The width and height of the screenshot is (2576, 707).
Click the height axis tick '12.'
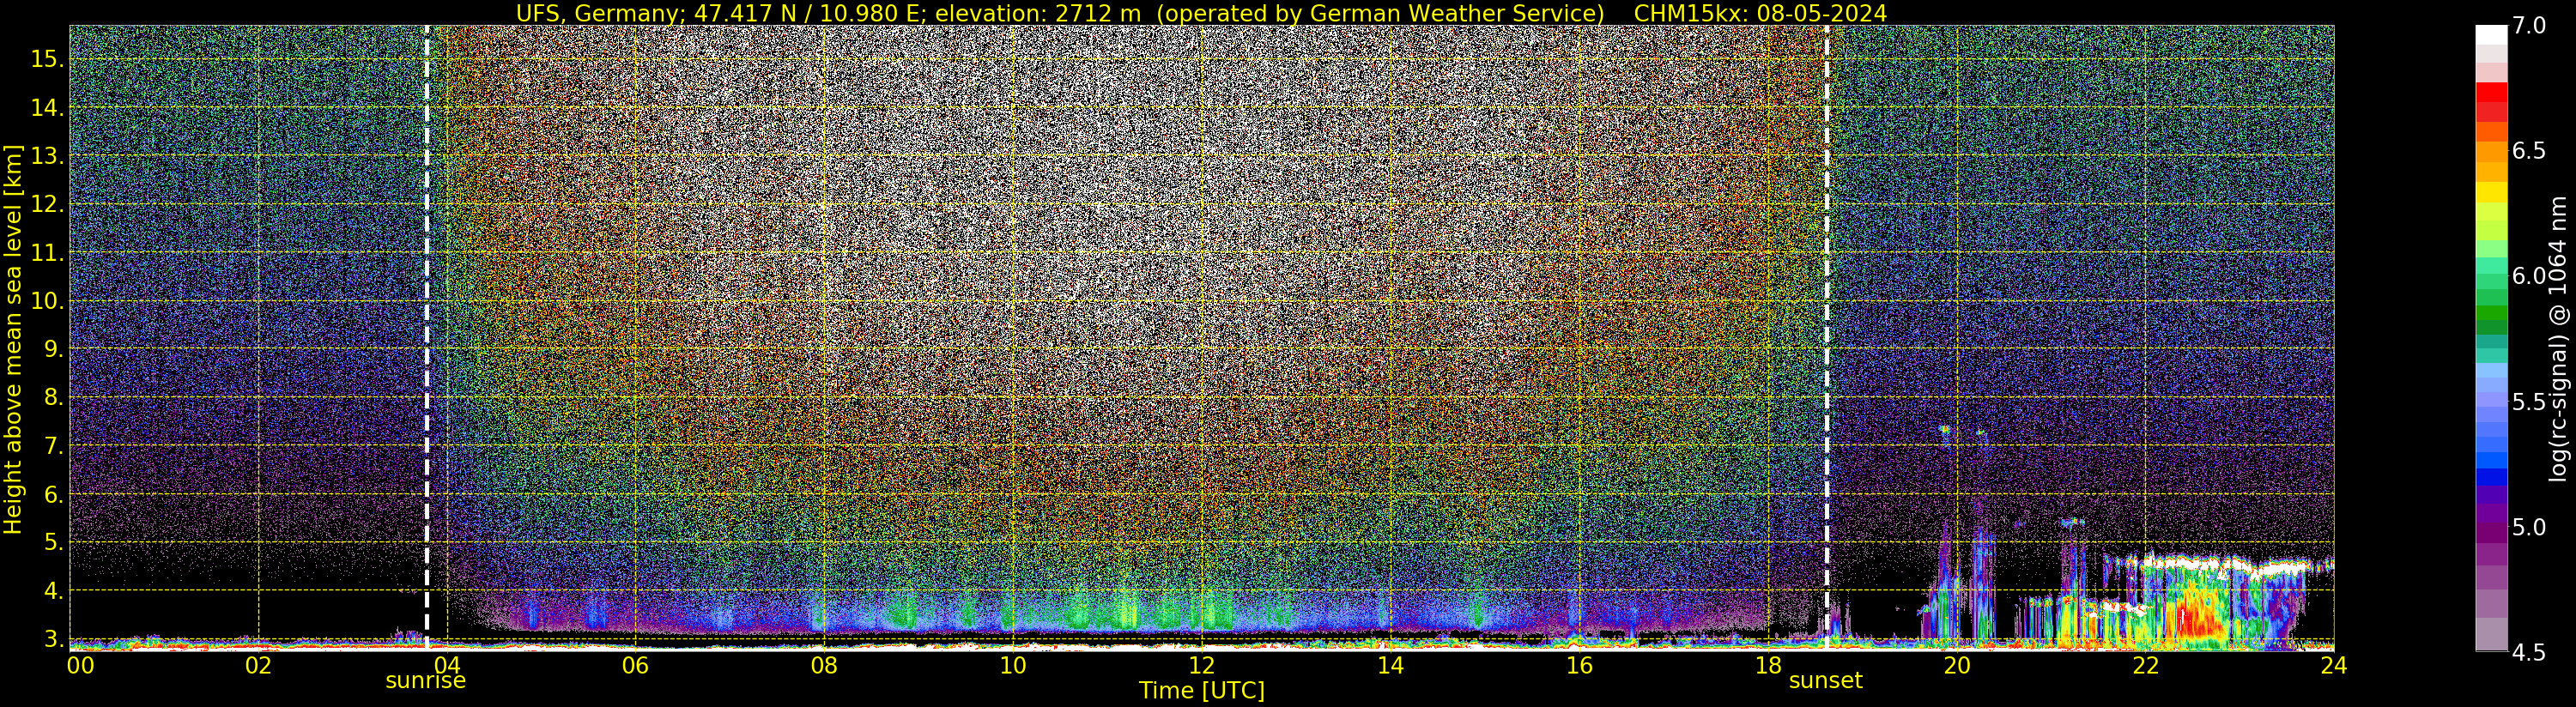point(47,204)
